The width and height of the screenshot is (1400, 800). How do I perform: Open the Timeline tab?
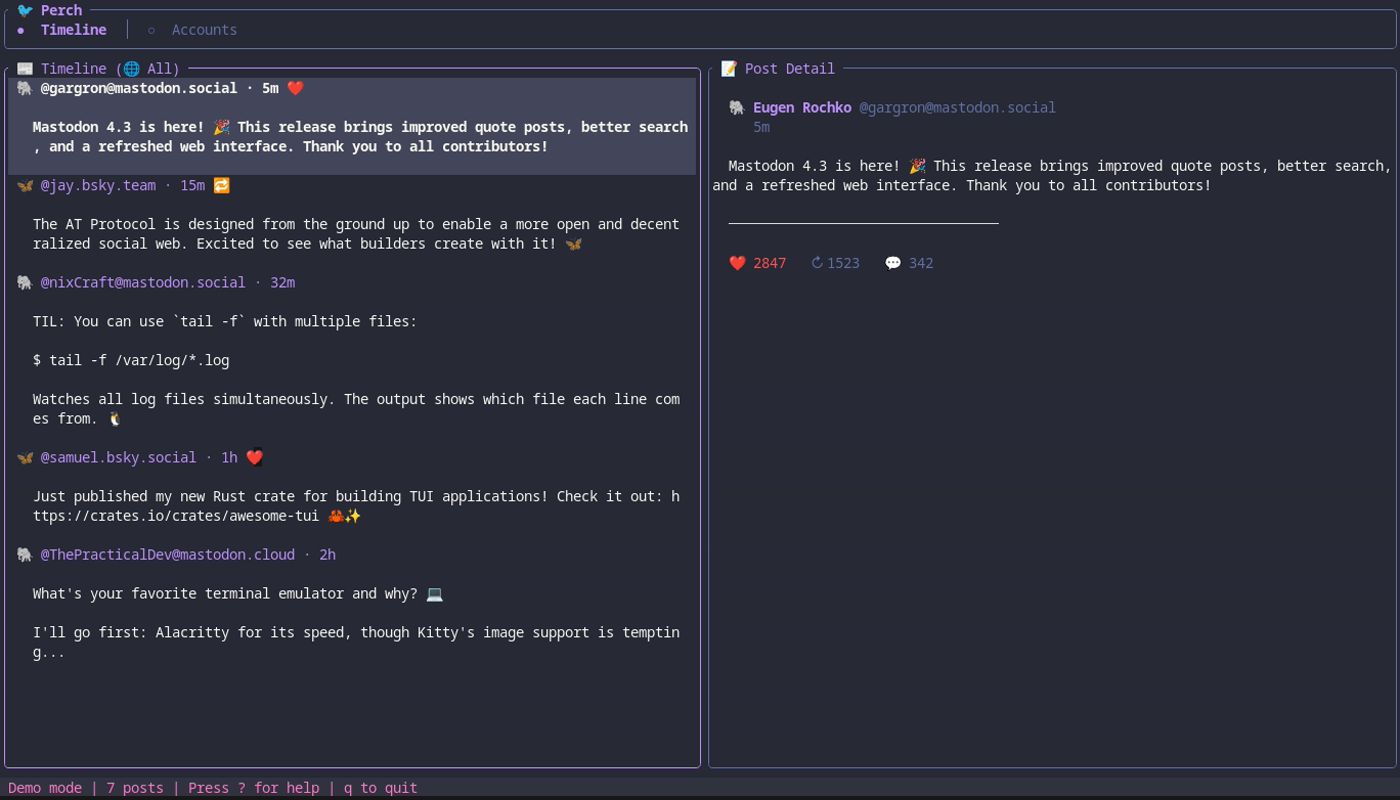click(x=73, y=30)
